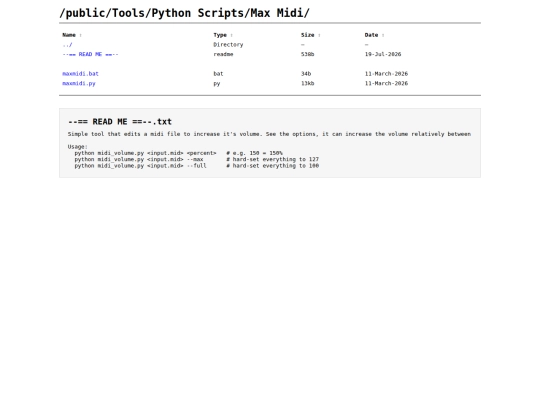Select the '13kb' size value

pos(308,83)
